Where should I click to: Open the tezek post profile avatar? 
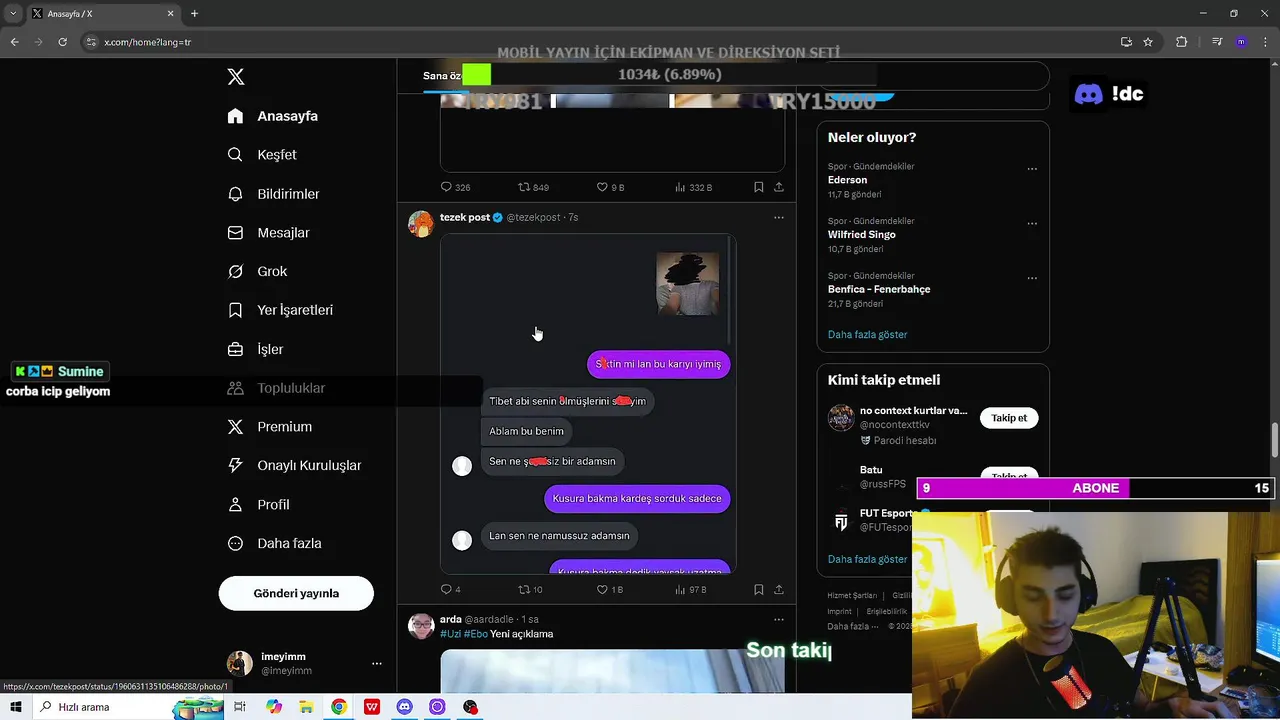coord(421,223)
